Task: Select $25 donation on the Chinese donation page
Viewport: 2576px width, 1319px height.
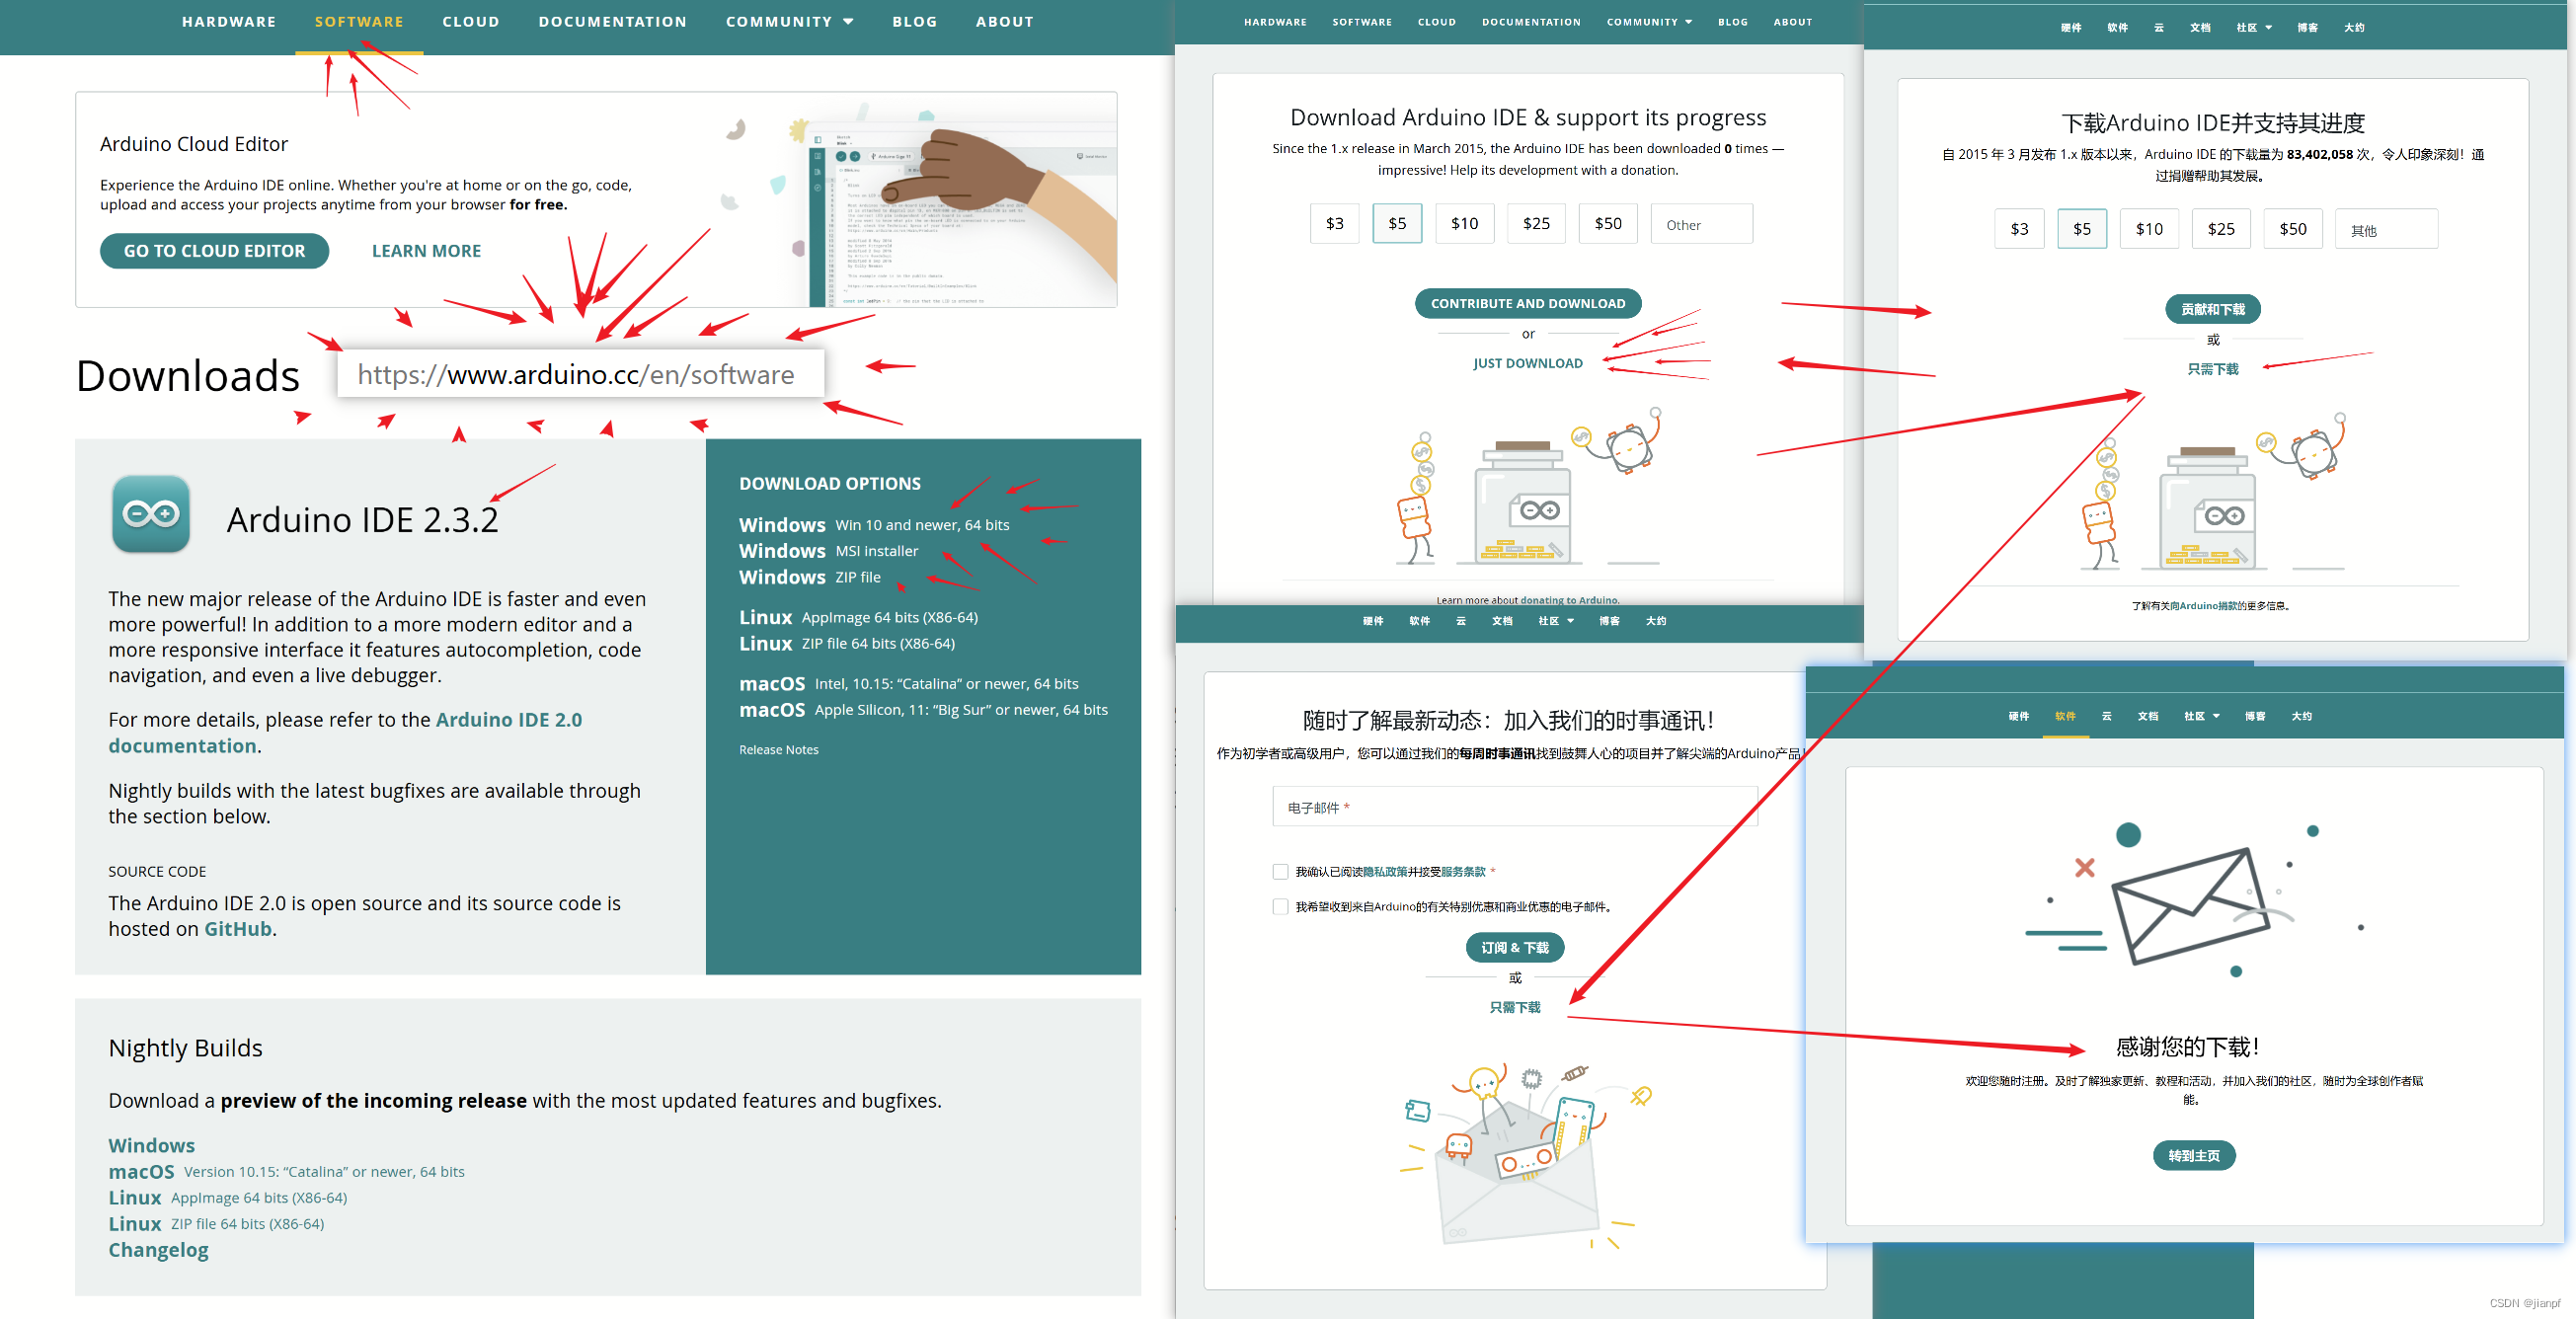Action: point(2221,229)
